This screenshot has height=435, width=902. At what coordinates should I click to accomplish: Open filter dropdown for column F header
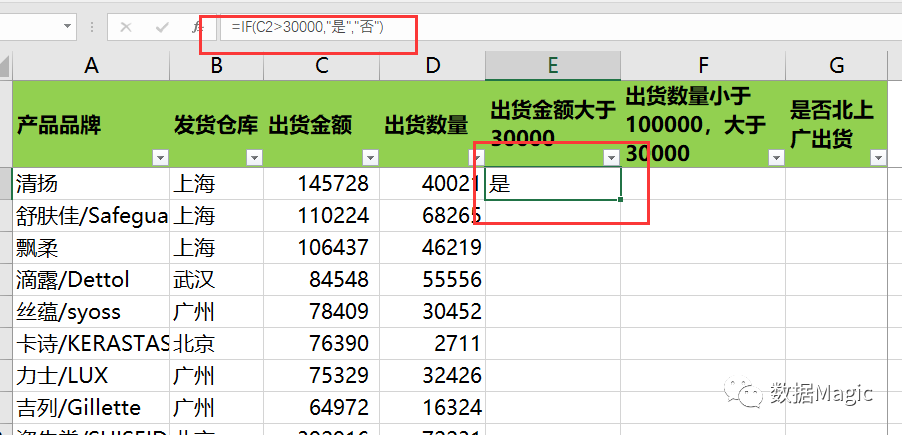click(776, 157)
